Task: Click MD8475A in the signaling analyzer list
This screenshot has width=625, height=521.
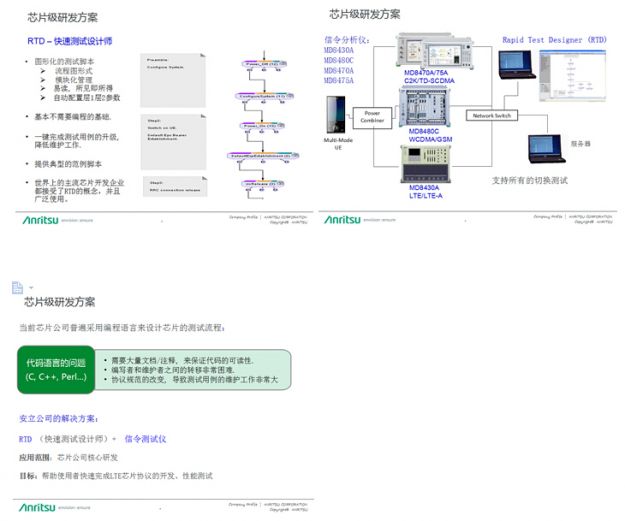Action: [339, 81]
